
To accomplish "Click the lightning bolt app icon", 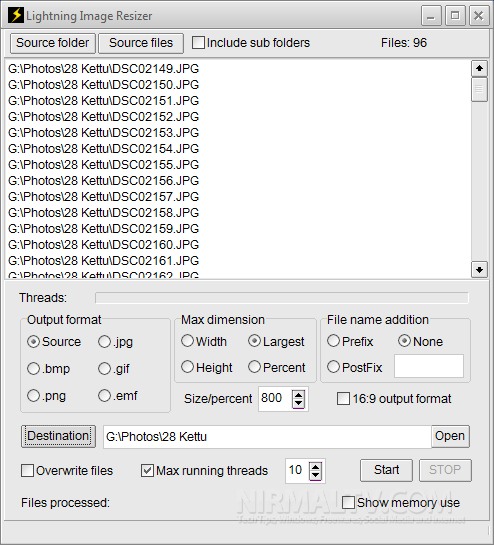I will (16, 15).
